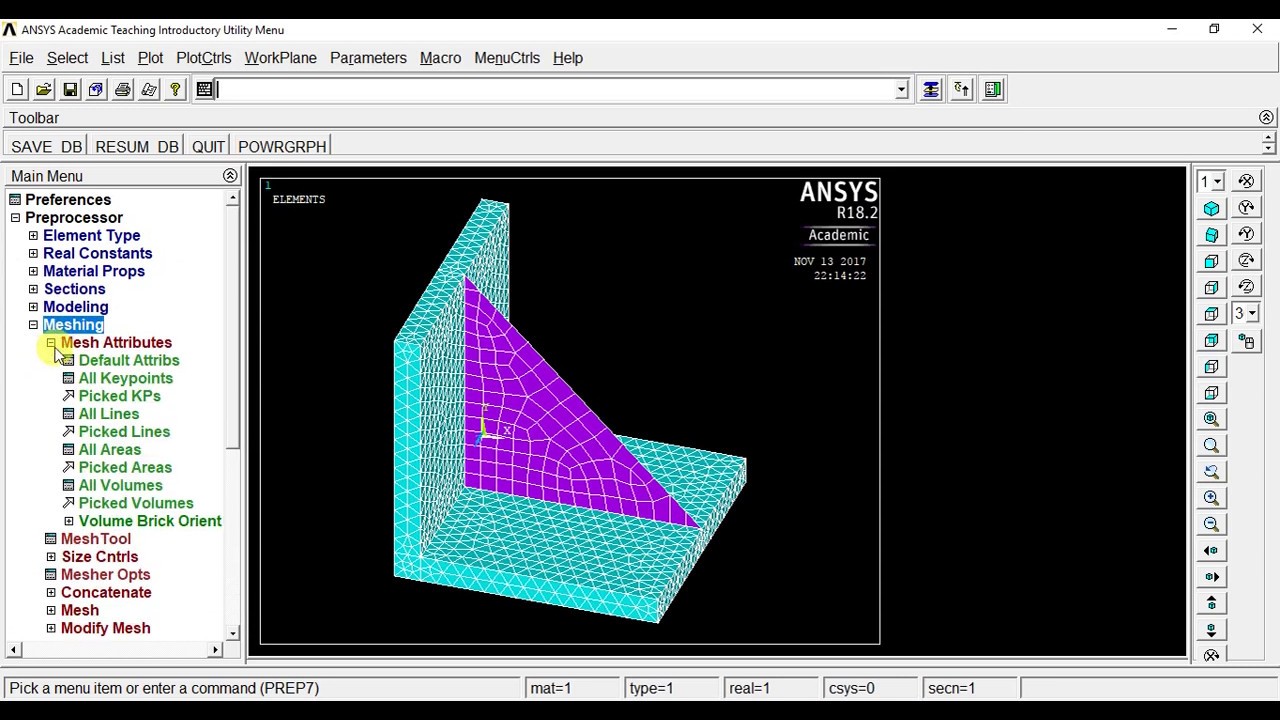
Task: Select Picked Areas under Mesh Attributes
Action: click(x=125, y=468)
